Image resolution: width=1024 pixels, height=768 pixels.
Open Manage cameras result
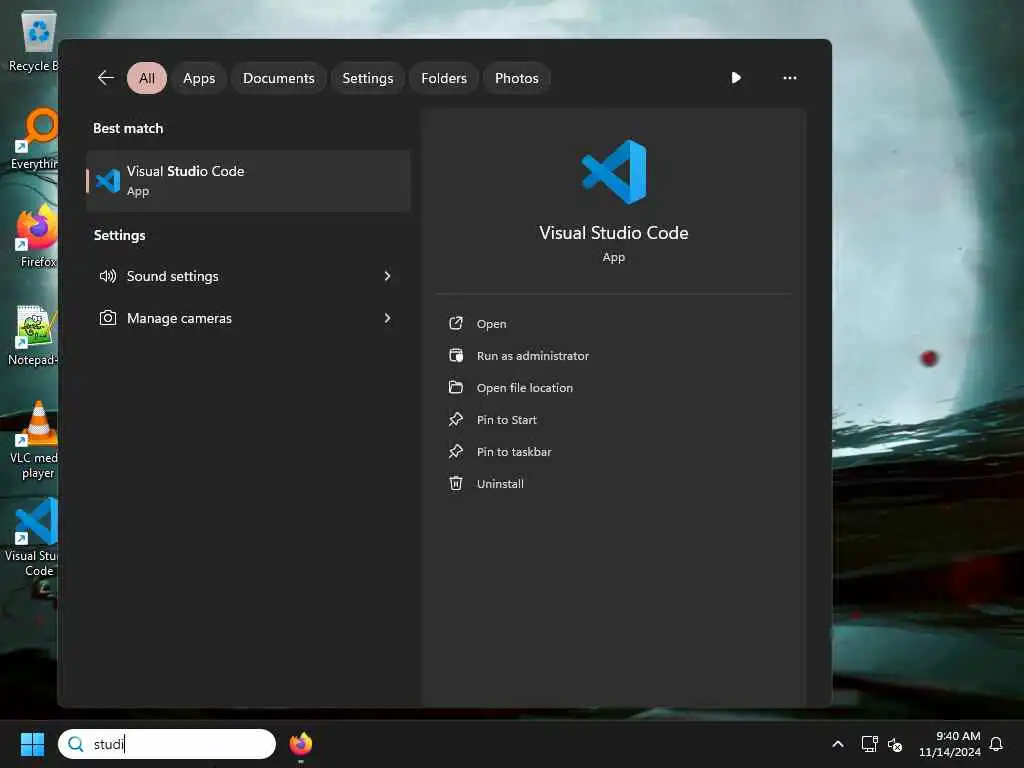coord(248,318)
